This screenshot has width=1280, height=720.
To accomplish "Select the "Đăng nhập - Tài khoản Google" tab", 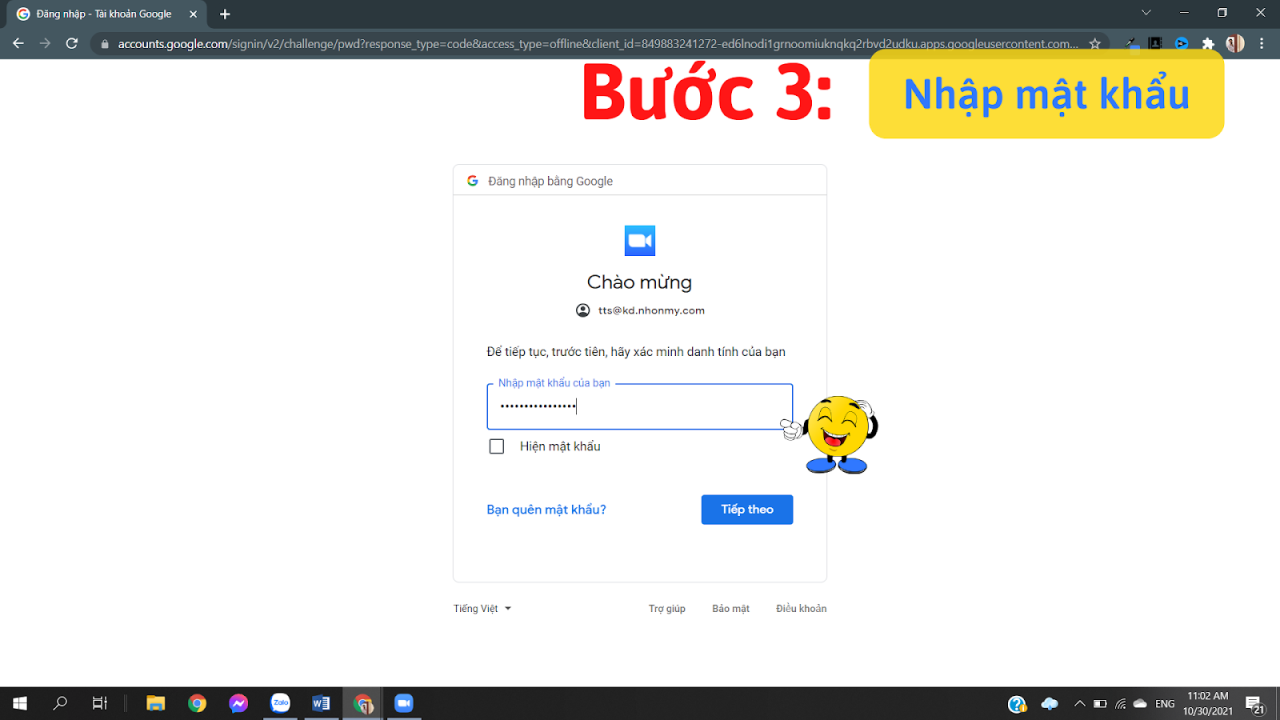I will (100, 15).
